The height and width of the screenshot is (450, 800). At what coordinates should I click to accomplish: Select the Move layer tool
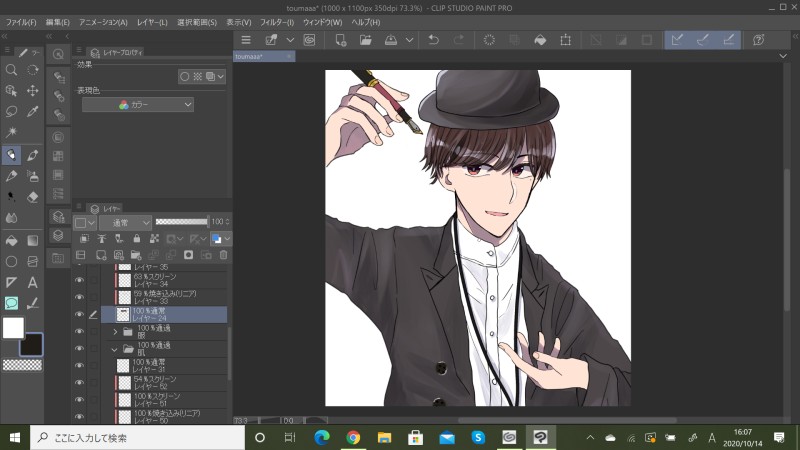click(33, 91)
